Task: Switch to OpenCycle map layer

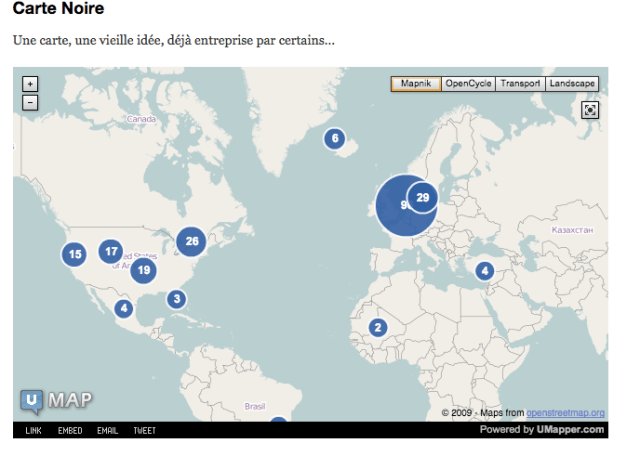Action: pyautogui.click(x=468, y=84)
